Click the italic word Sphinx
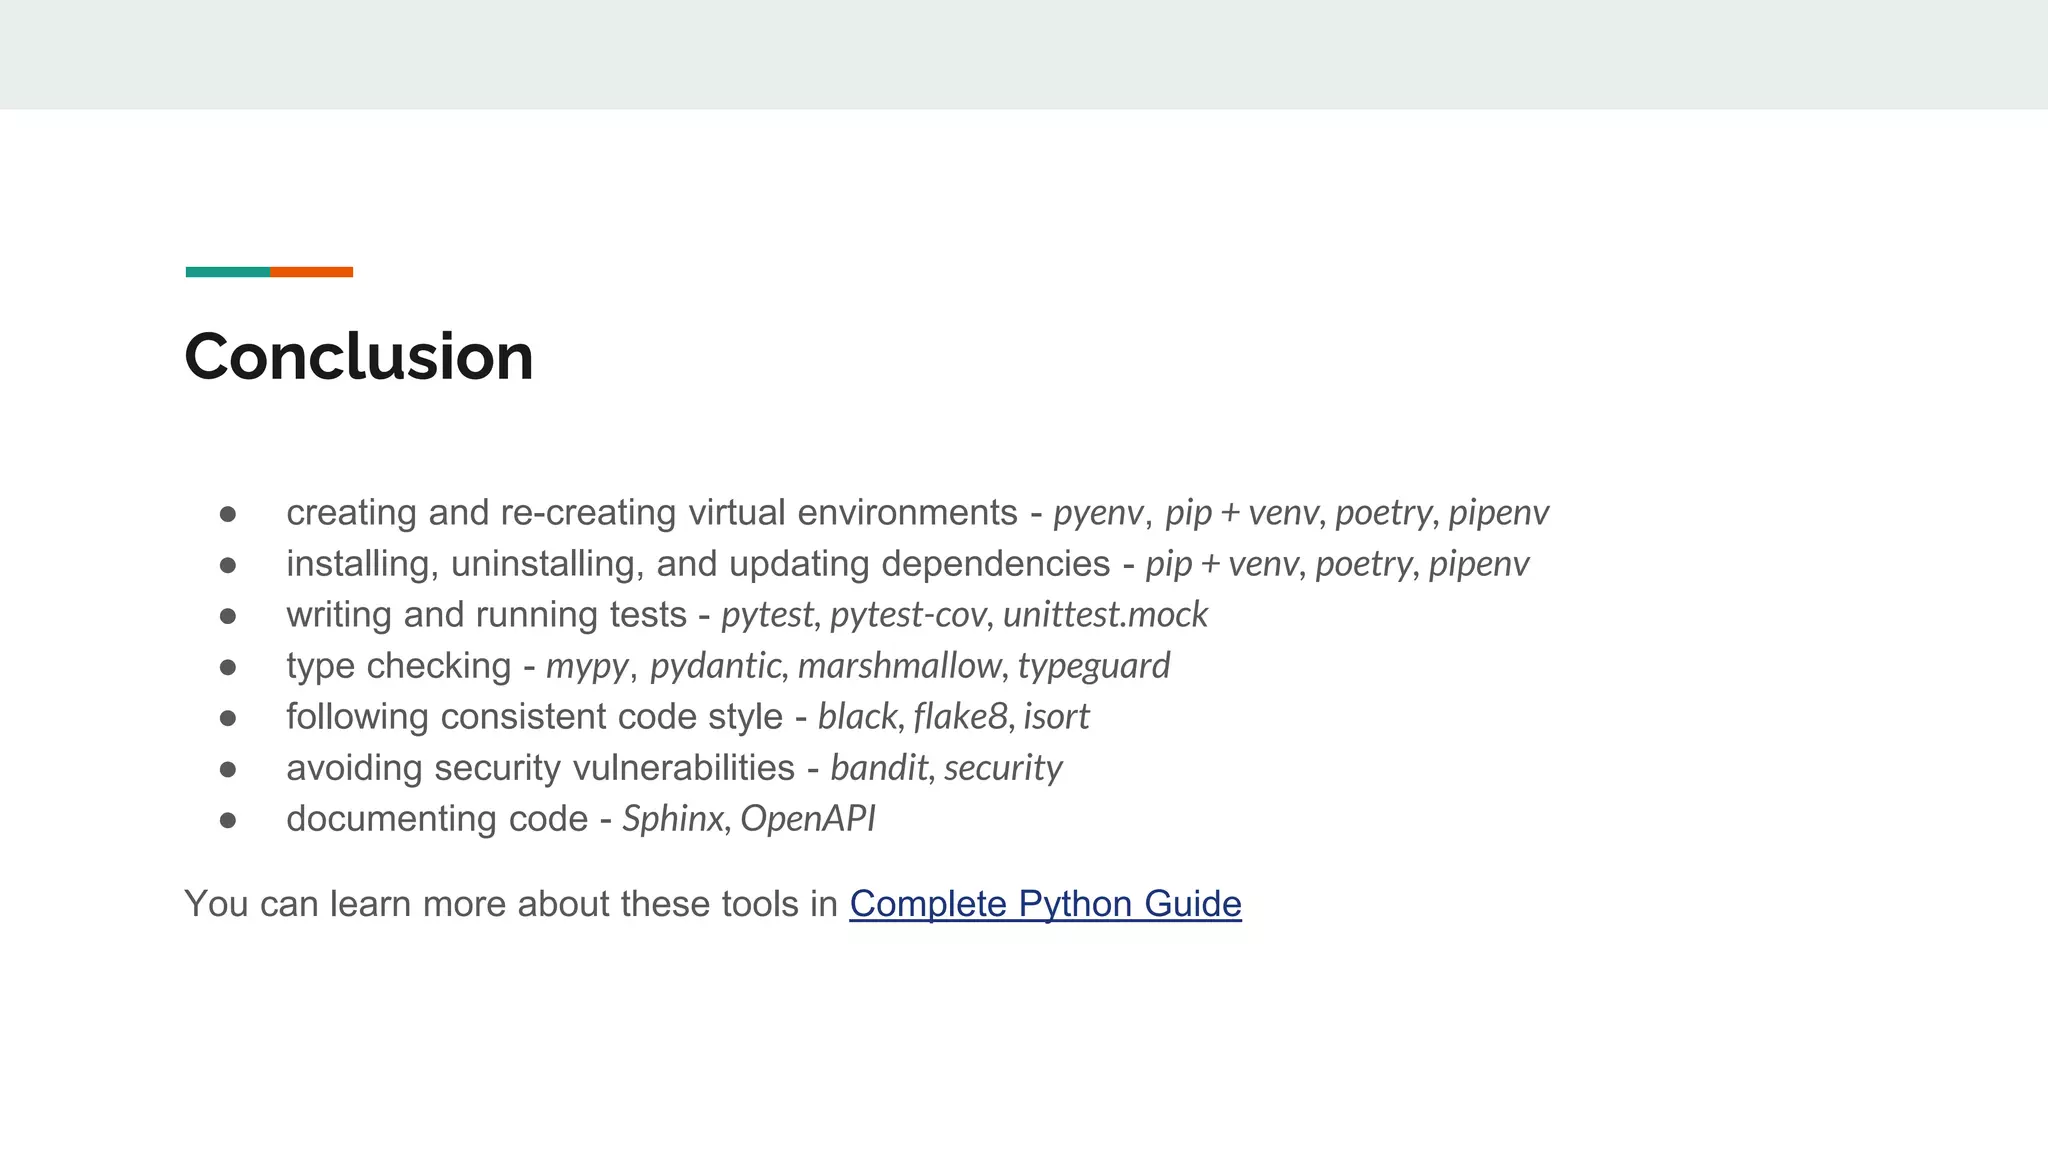This screenshot has width=2048, height=1152. [672, 819]
